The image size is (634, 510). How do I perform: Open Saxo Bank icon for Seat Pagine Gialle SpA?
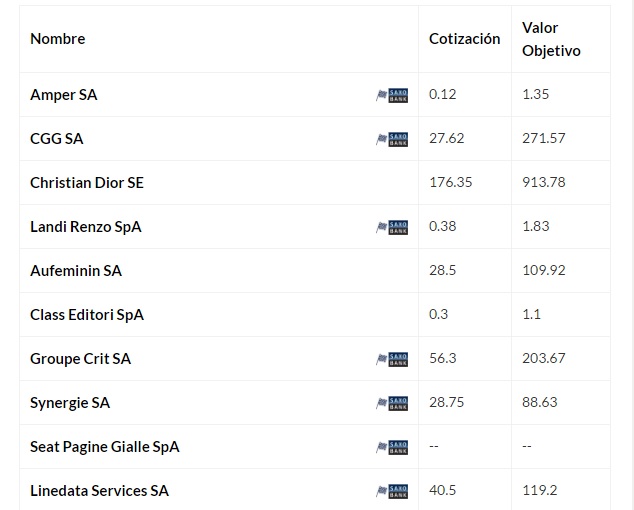[392, 447]
